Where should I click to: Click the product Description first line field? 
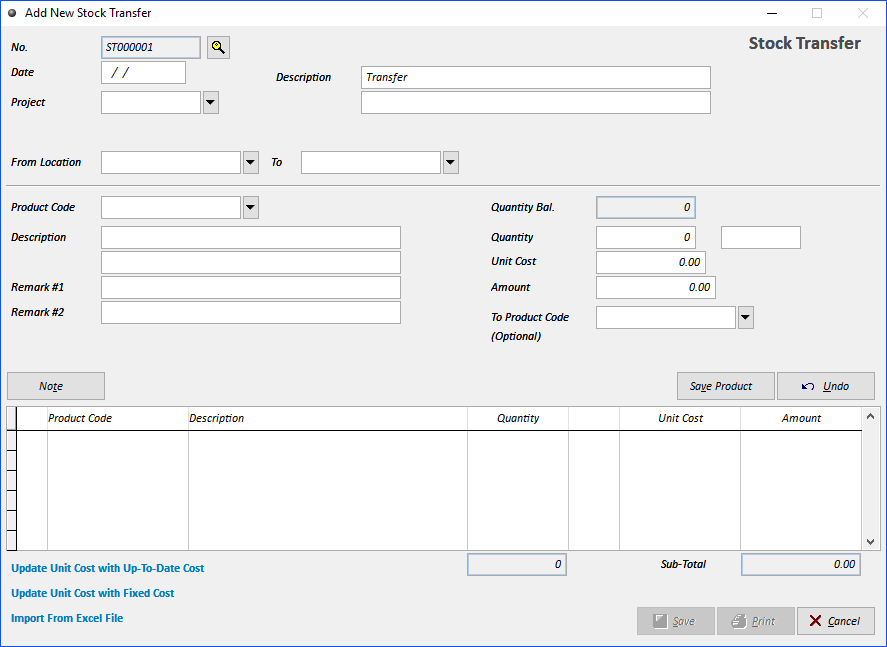tap(251, 238)
